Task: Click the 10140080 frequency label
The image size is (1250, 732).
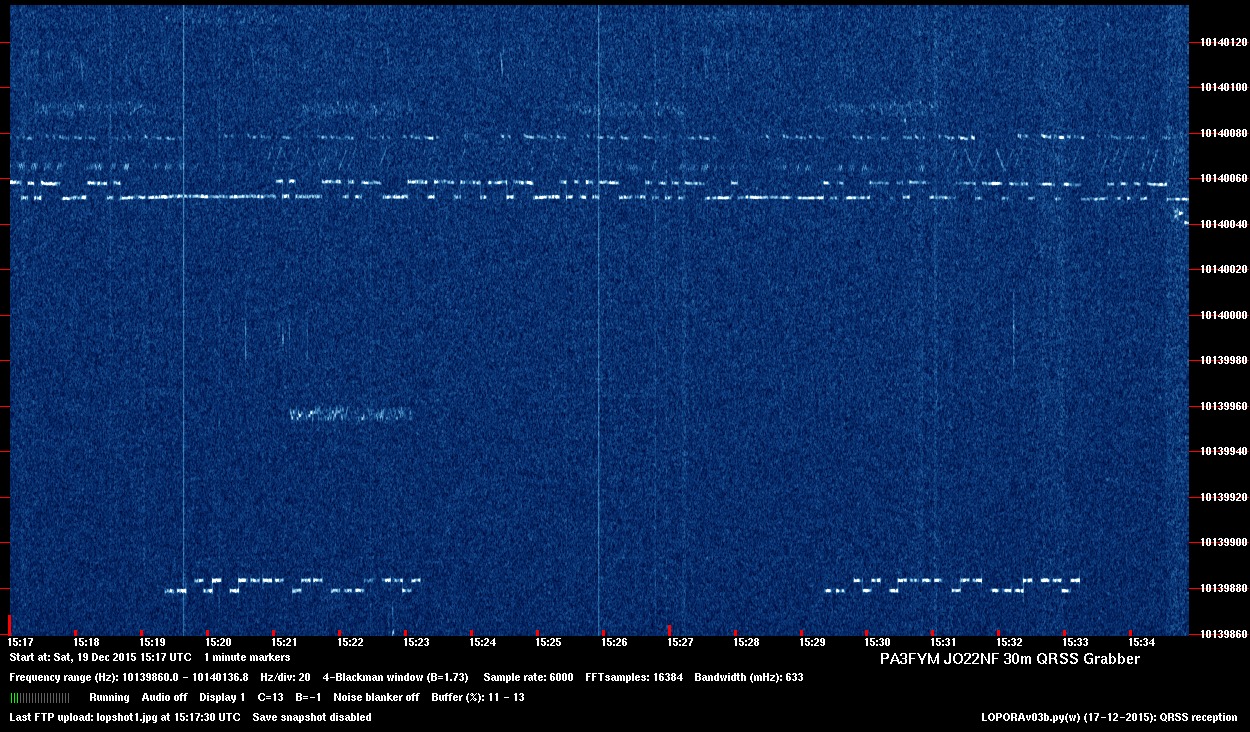Action: coord(1223,133)
